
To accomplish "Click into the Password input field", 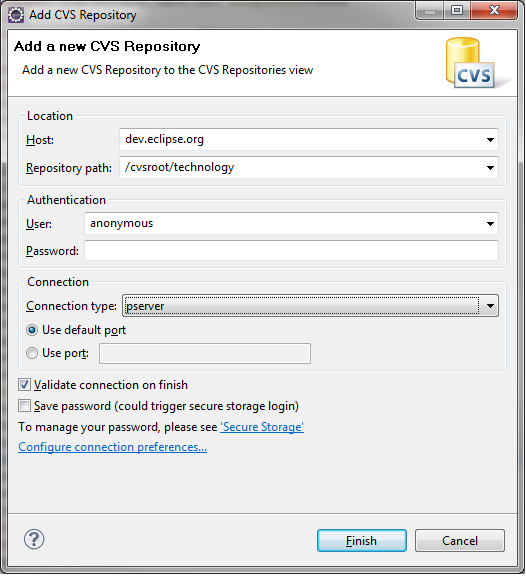I will coord(291,251).
